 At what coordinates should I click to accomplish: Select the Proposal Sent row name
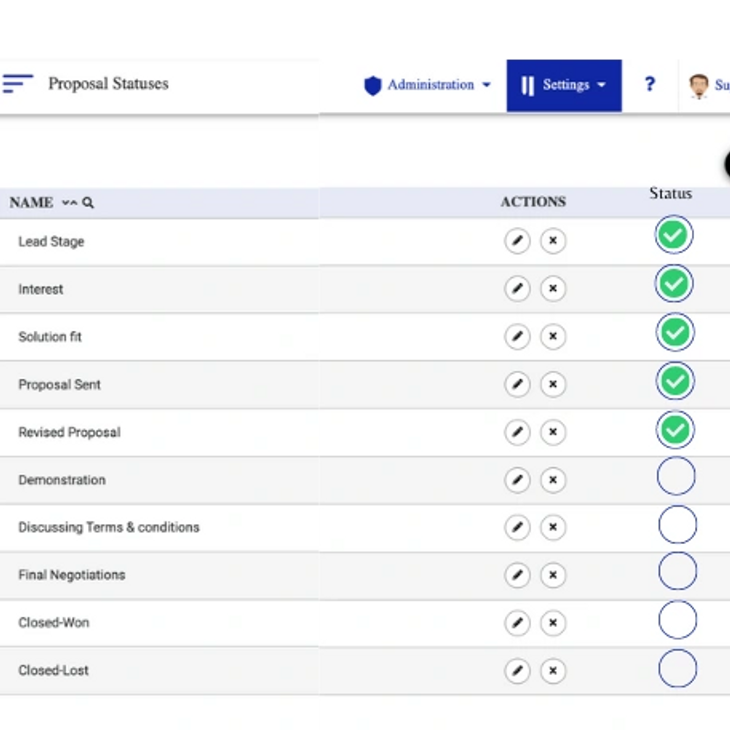coord(59,385)
